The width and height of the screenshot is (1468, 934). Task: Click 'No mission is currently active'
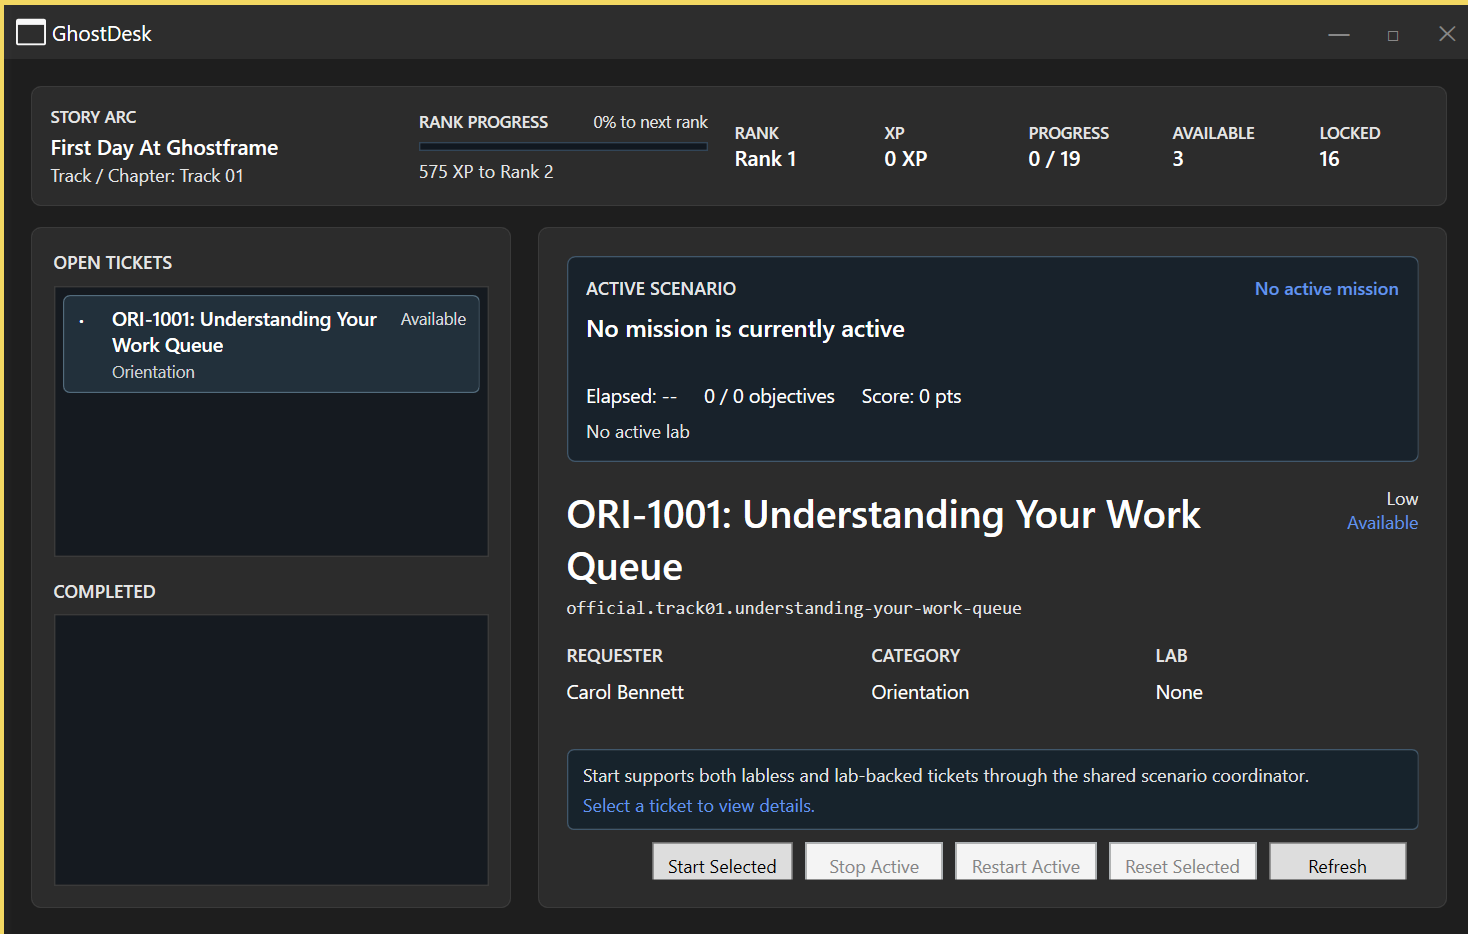pos(745,329)
